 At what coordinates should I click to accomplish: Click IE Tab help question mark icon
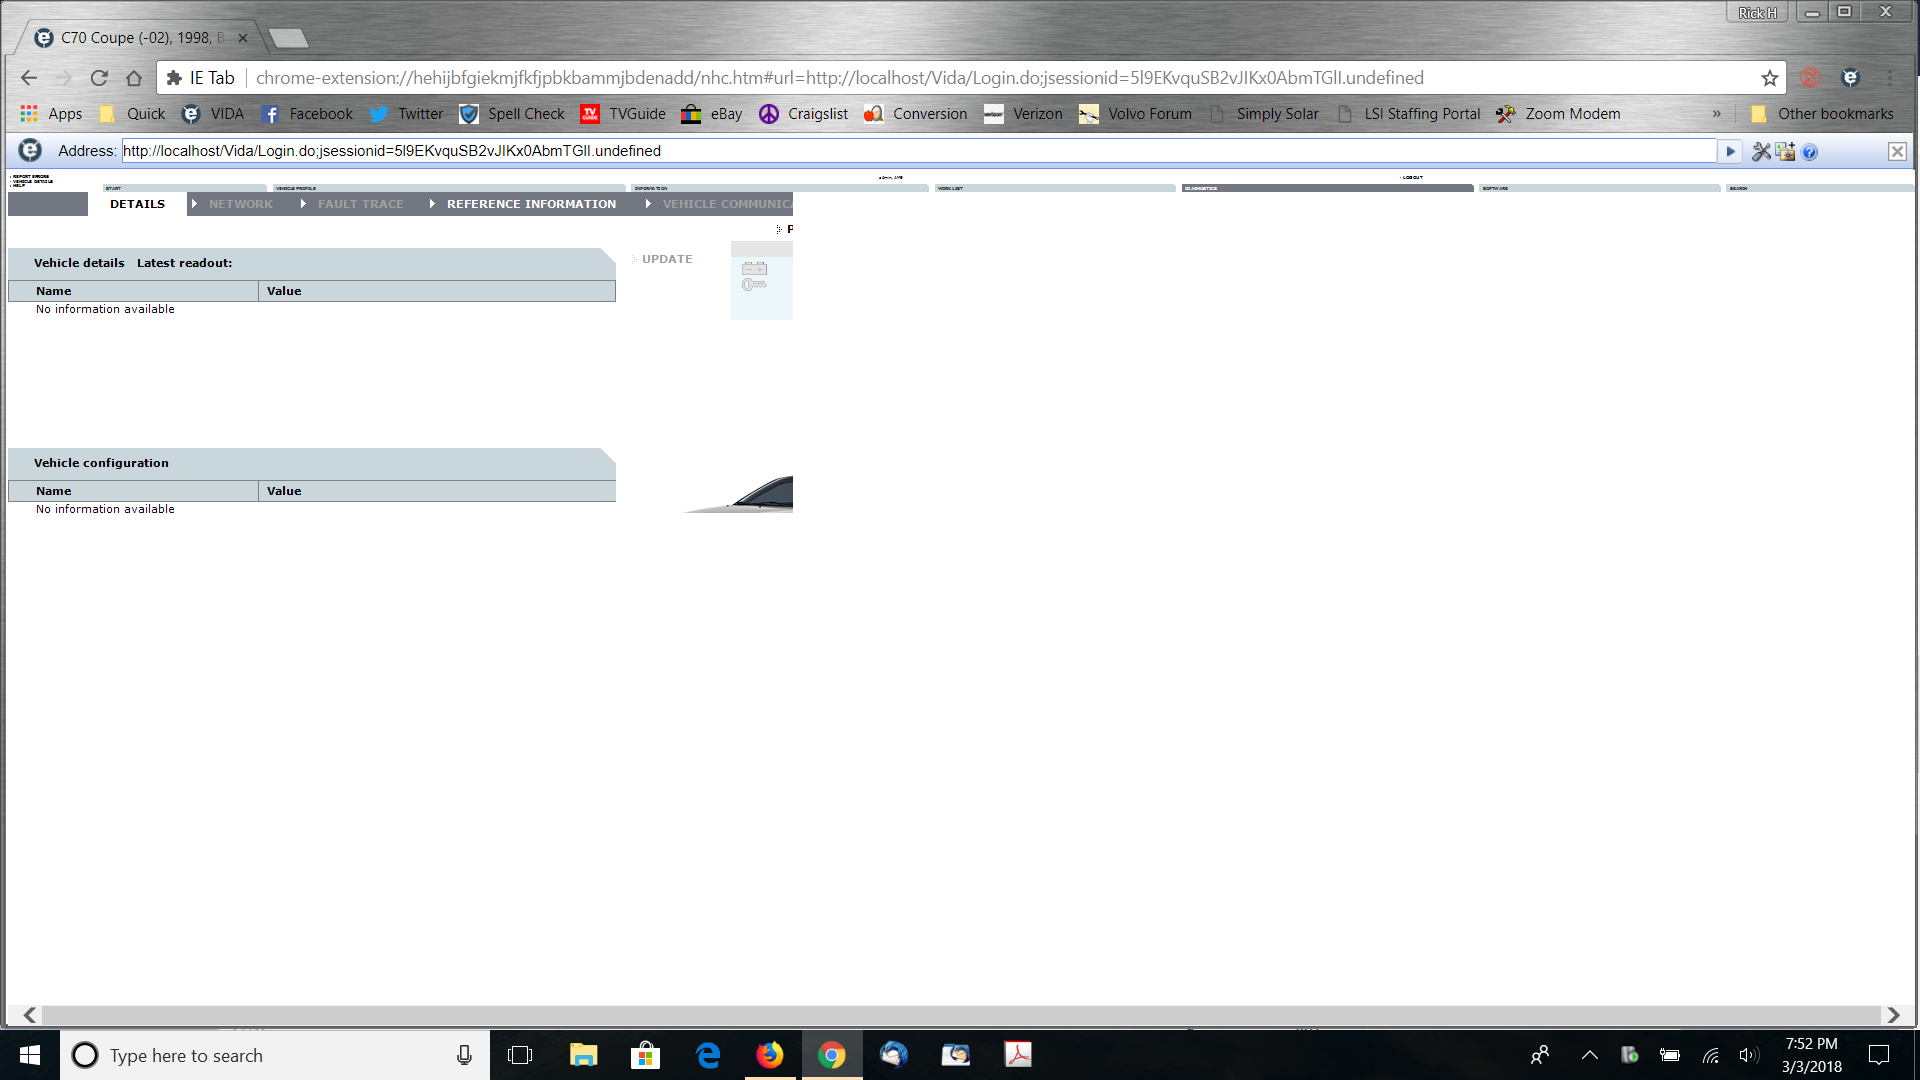click(1809, 152)
